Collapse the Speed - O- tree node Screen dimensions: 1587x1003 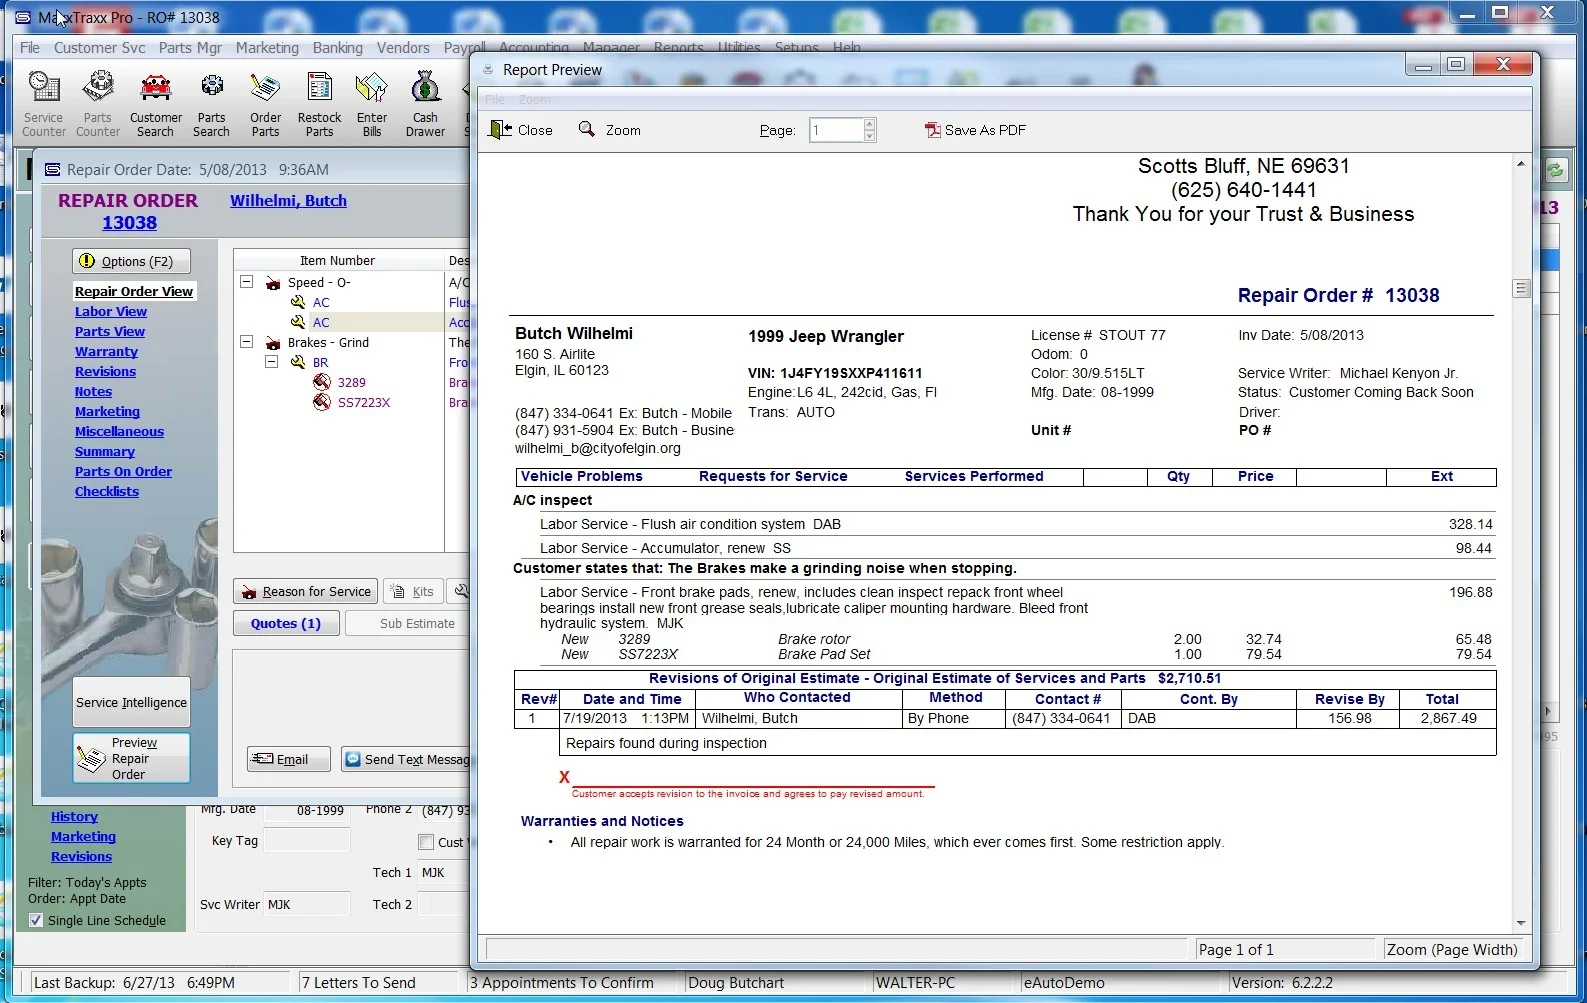coord(246,282)
